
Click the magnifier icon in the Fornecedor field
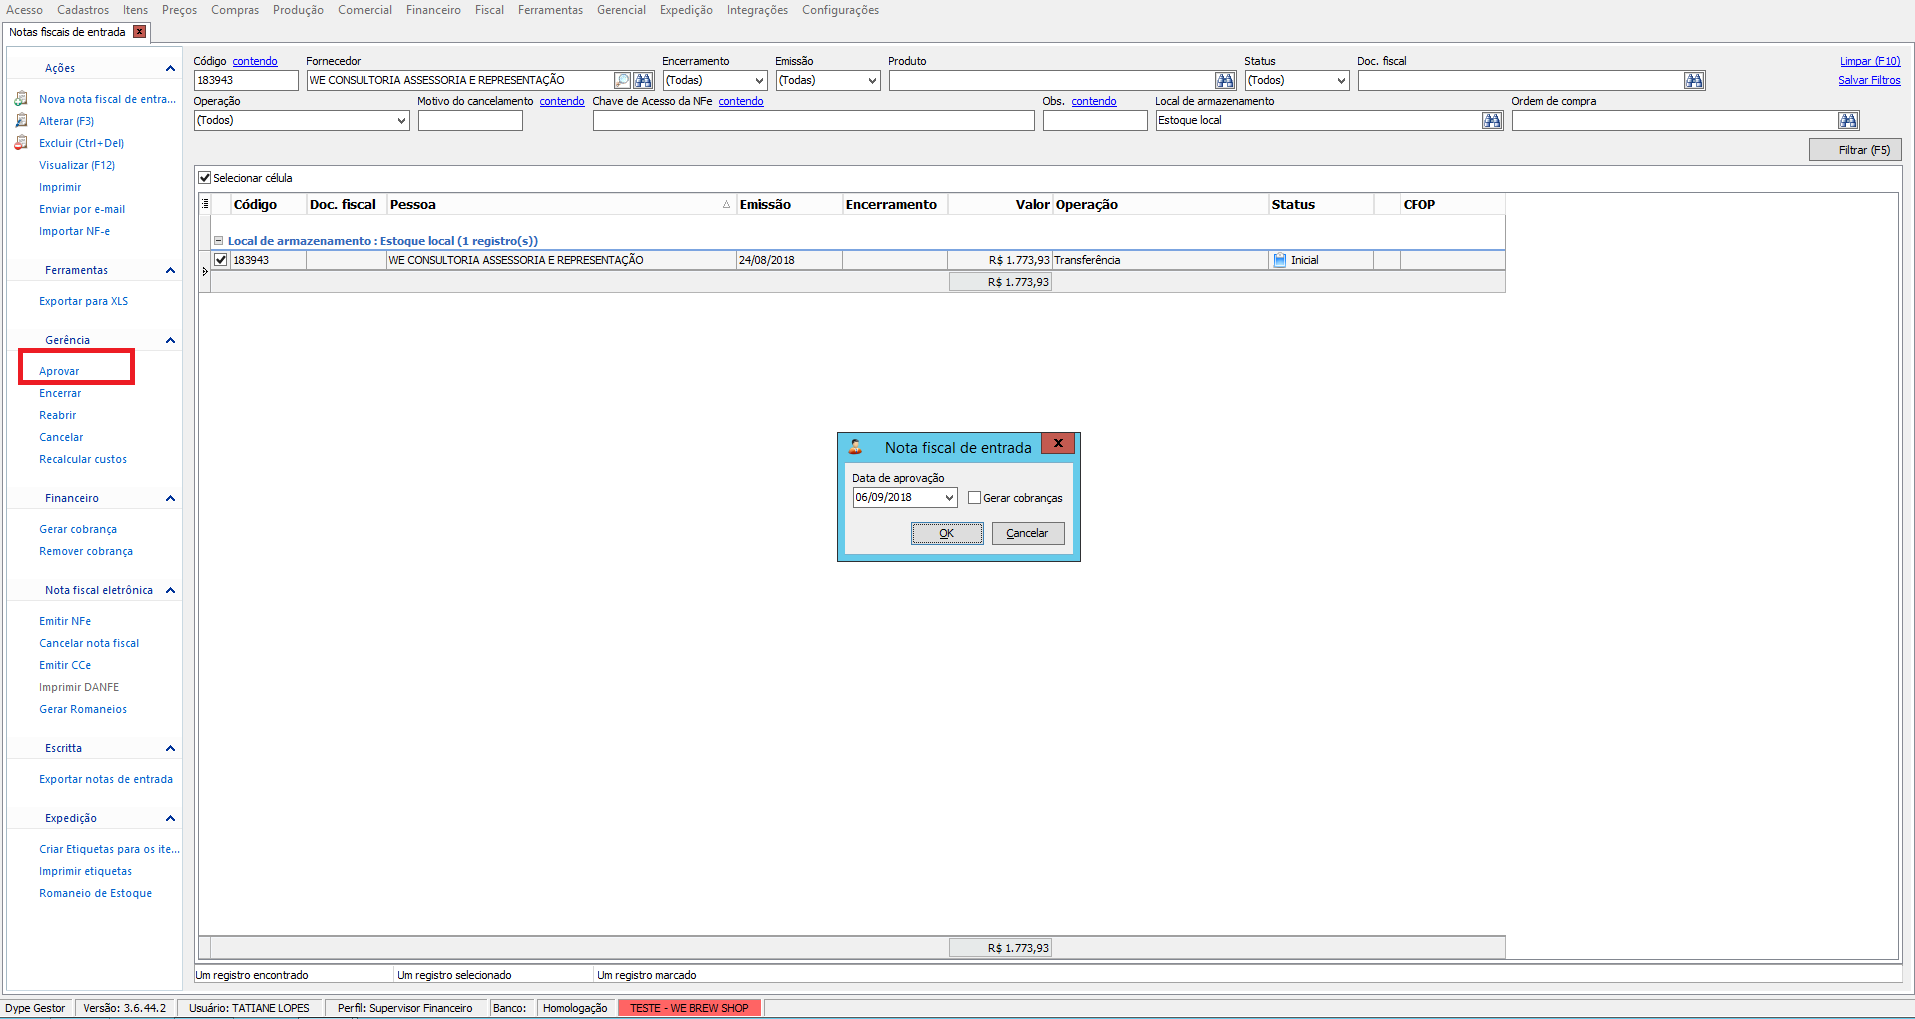(622, 80)
